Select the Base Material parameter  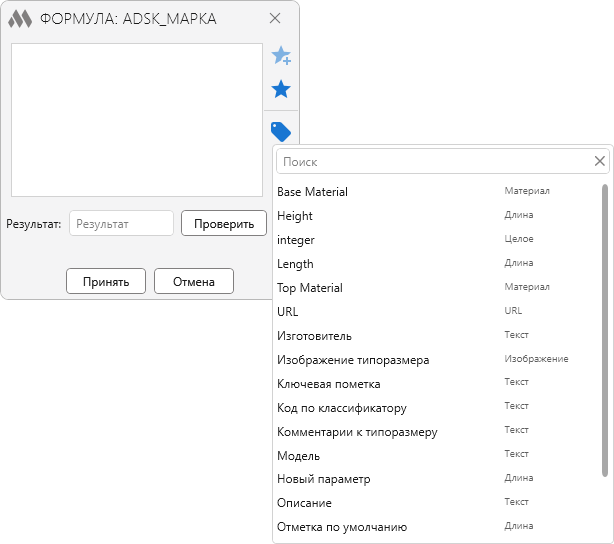438,192
